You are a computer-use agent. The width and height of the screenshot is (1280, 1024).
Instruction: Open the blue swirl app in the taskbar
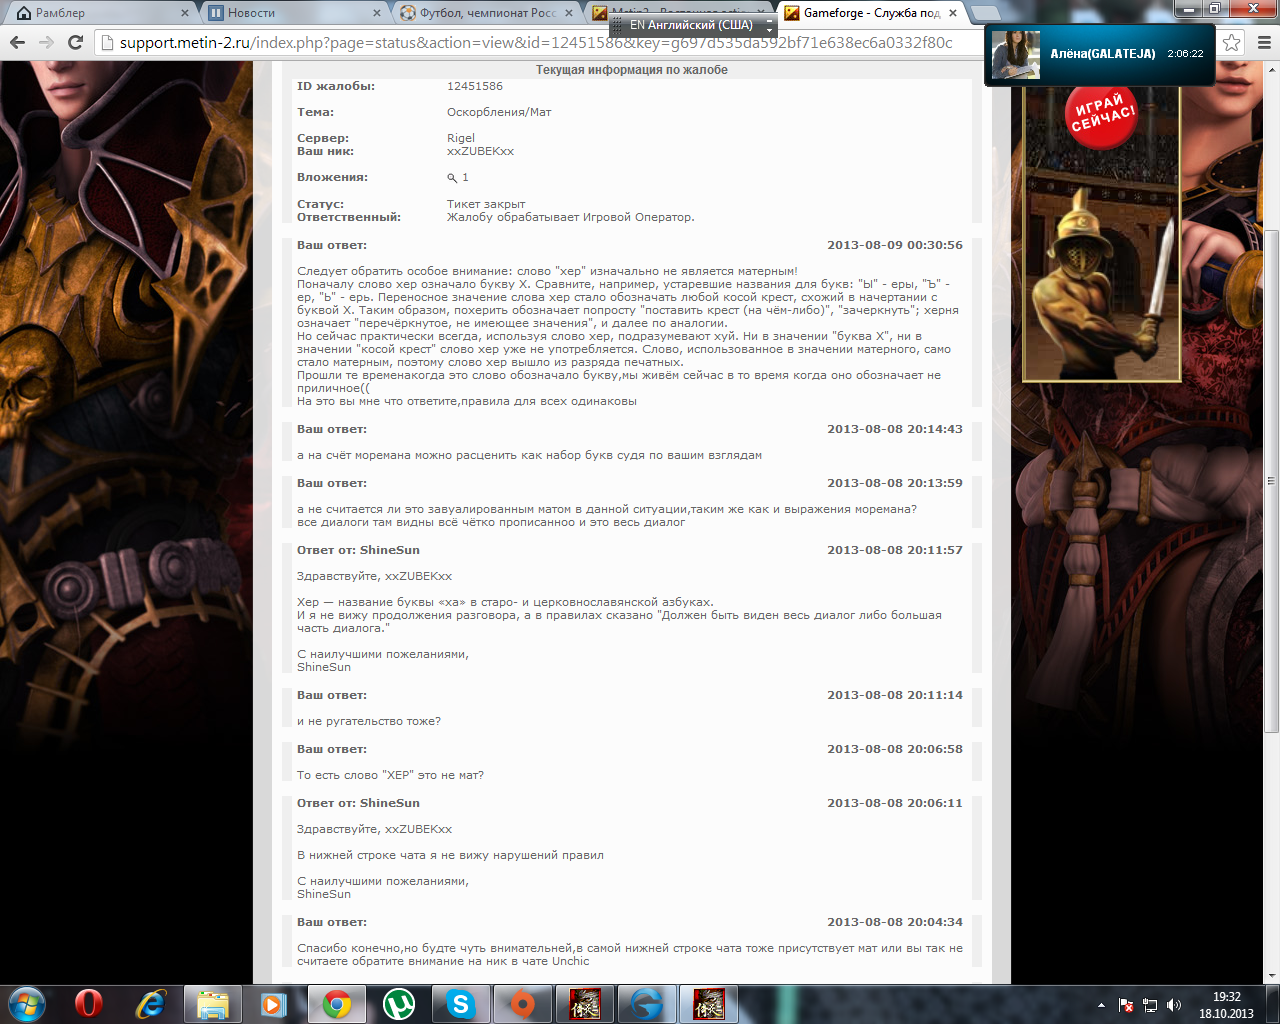(x=646, y=1004)
